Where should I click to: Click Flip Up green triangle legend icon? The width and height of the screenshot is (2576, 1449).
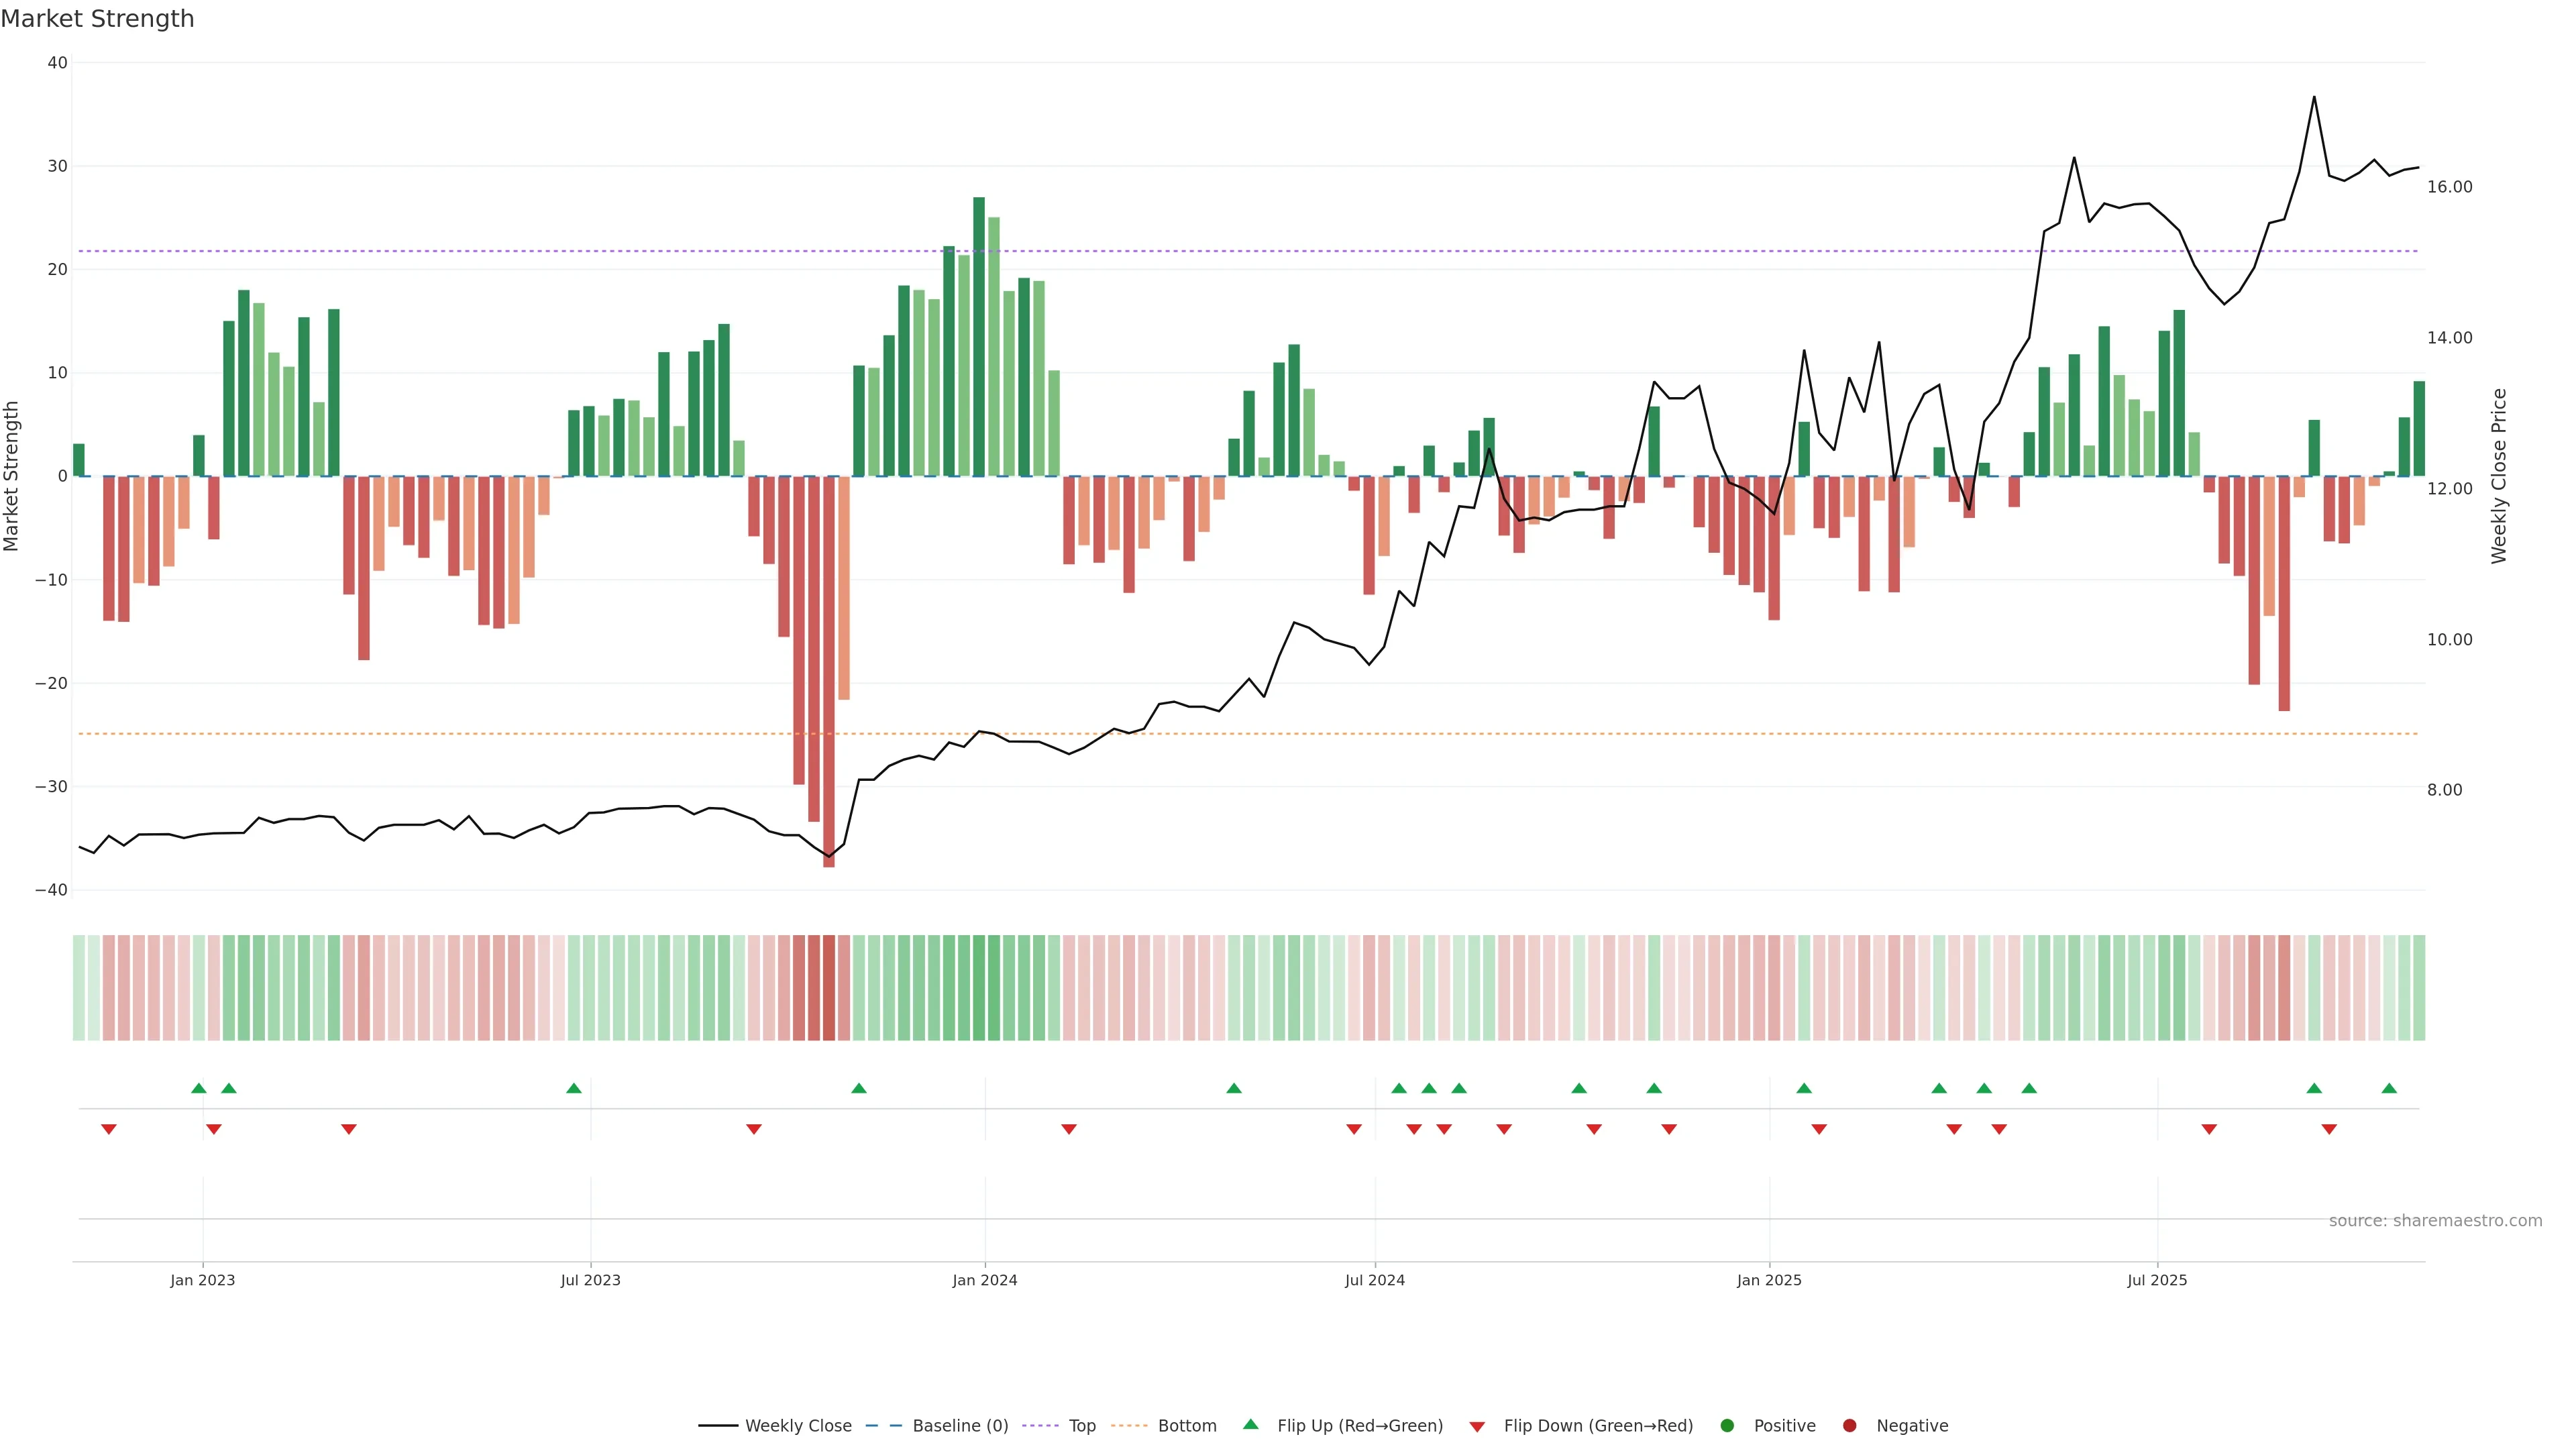[1250, 1425]
